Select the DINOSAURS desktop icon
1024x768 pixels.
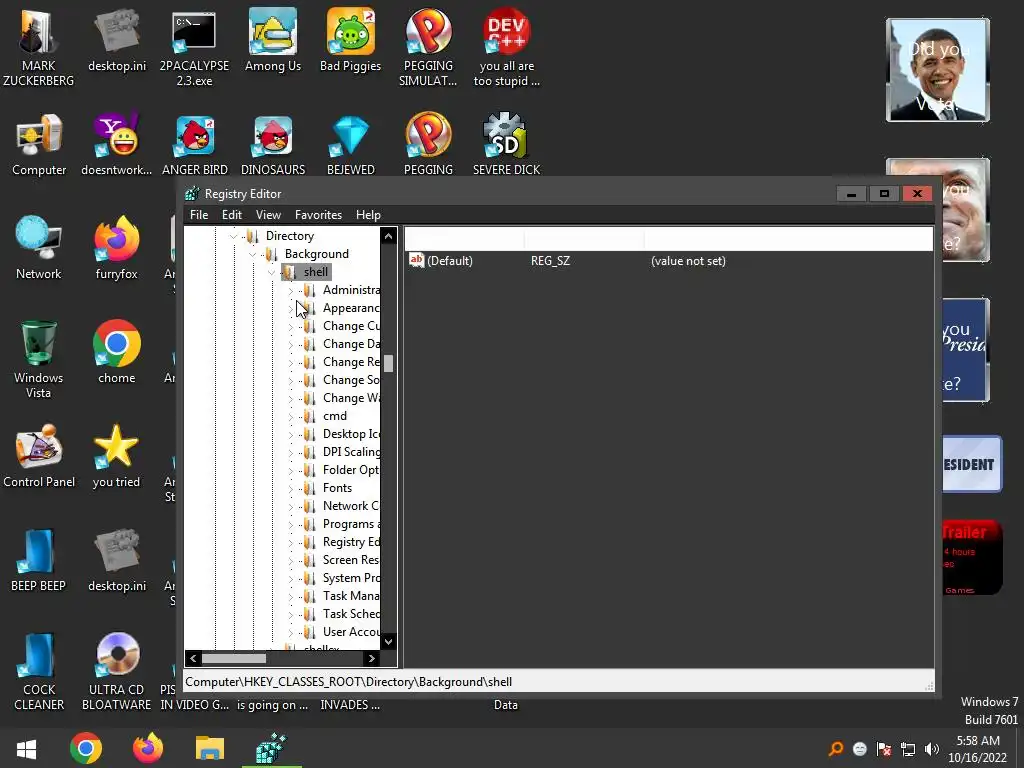[272, 144]
